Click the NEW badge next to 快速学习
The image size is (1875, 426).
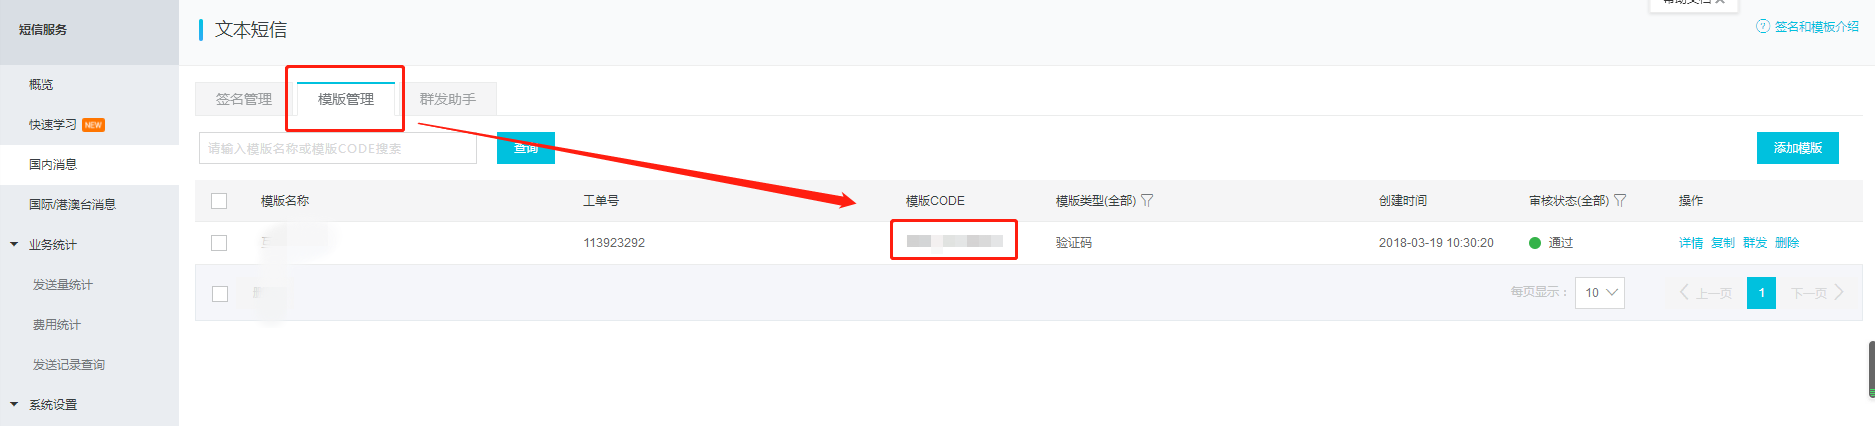(93, 125)
